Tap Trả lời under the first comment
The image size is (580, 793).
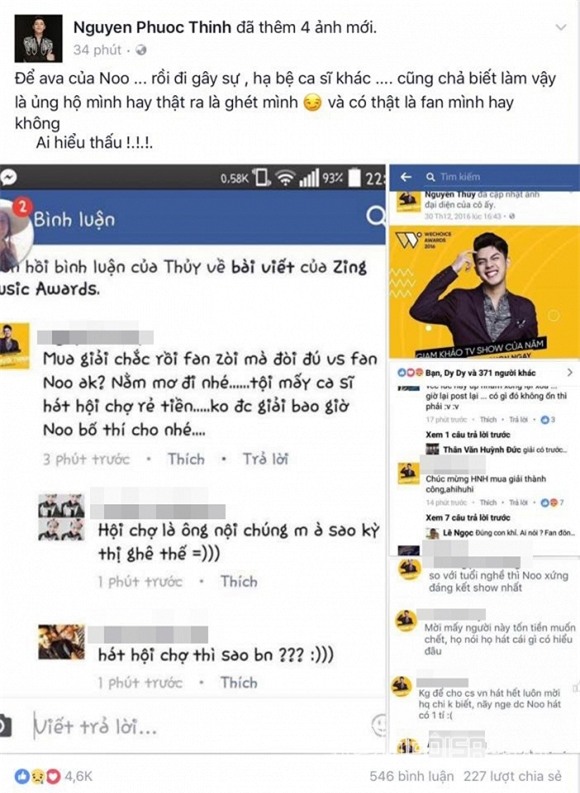(x=265, y=459)
